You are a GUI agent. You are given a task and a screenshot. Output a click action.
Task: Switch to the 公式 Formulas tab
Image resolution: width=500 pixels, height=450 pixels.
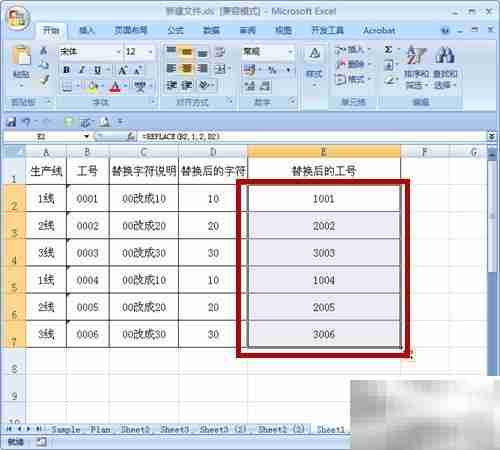[x=175, y=30]
